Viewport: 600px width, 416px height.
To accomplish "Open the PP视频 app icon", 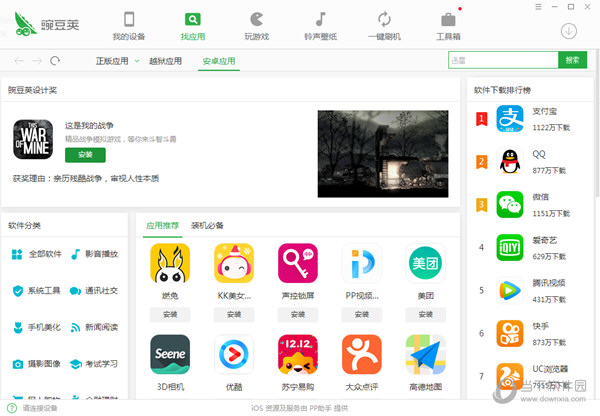I will pyautogui.click(x=362, y=263).
